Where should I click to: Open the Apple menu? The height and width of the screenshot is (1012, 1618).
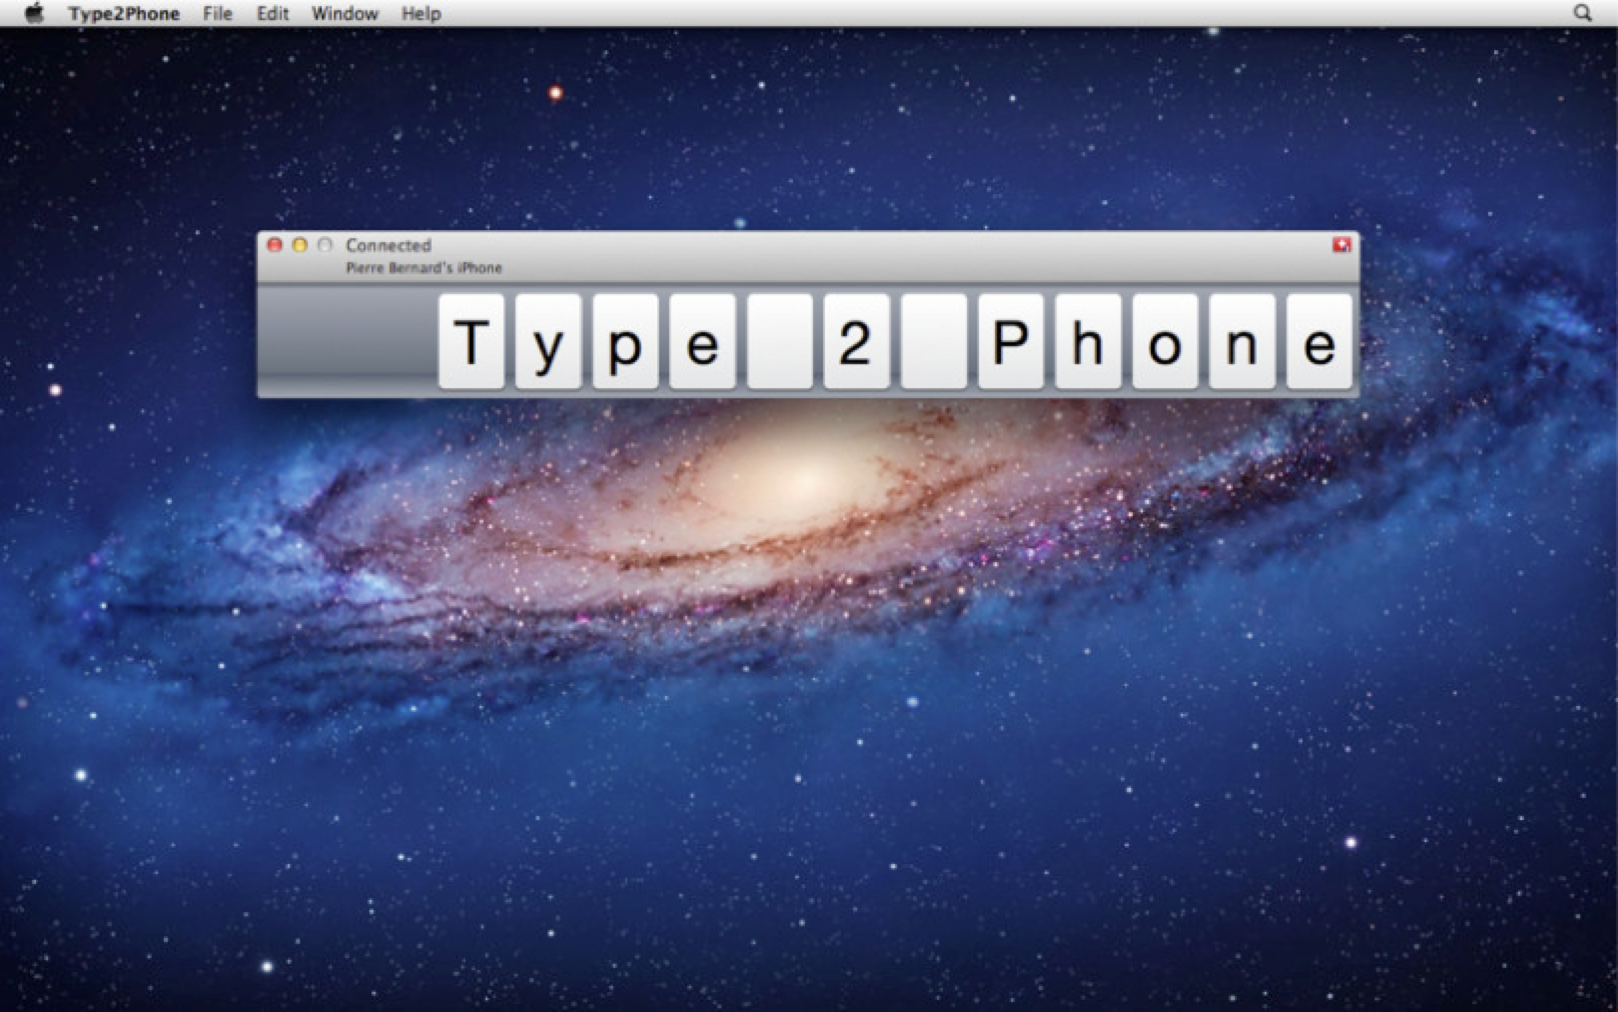(34, 13)
